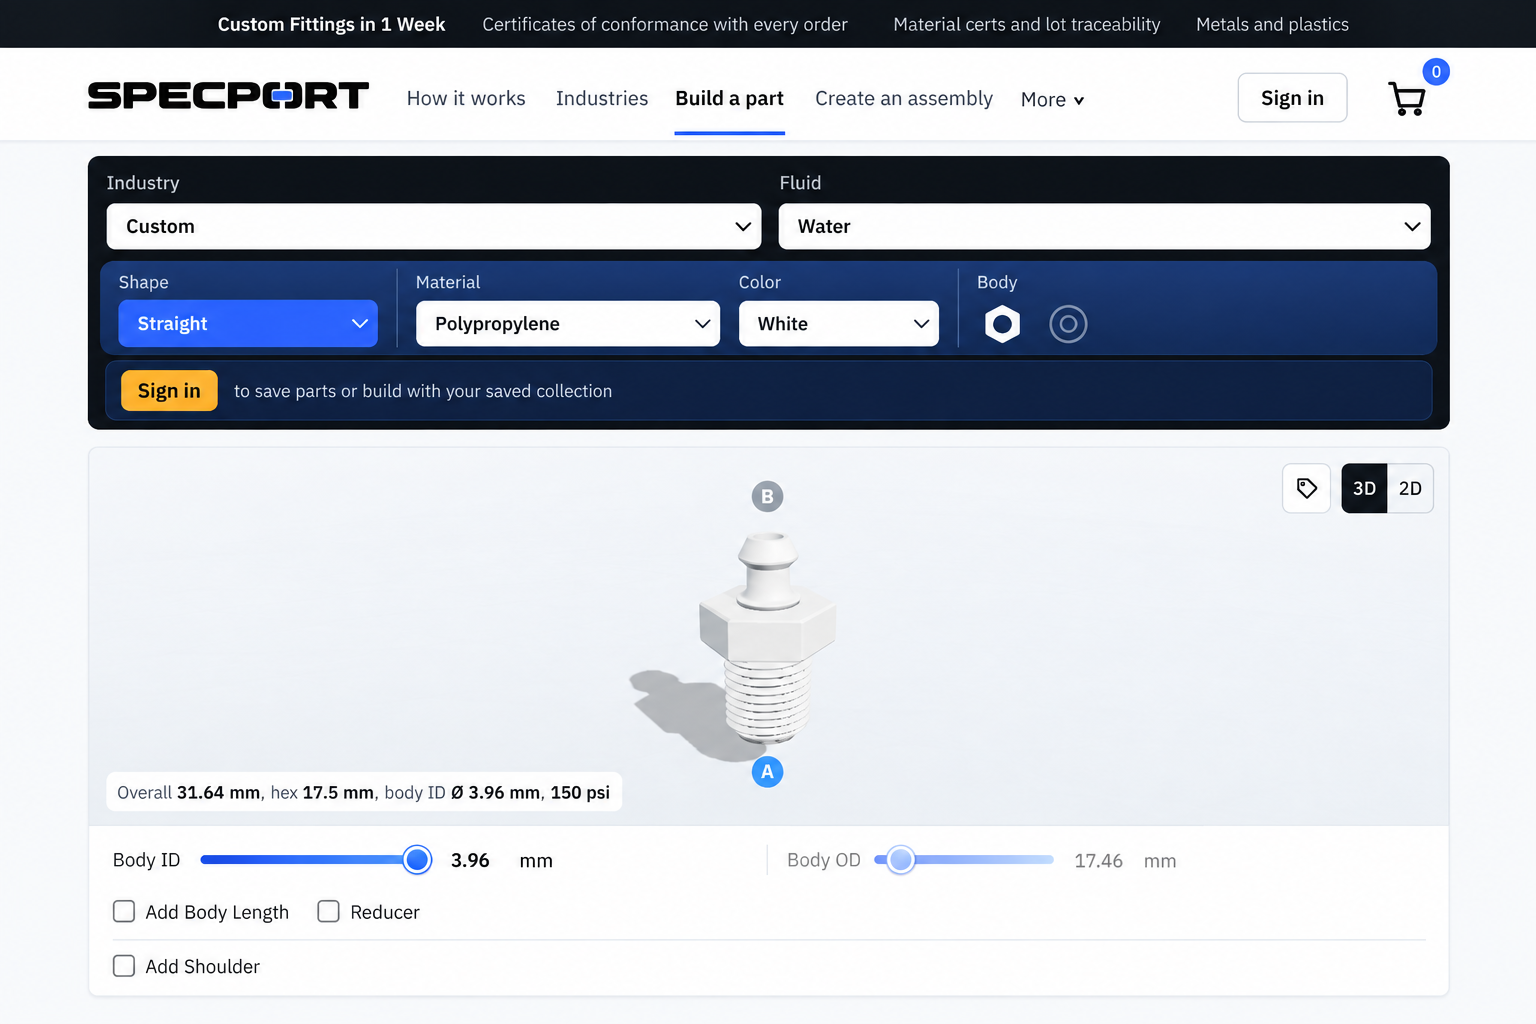This screenshot has width=1536, height=1024.
Task: Select the round body style
Action: 1068,324
